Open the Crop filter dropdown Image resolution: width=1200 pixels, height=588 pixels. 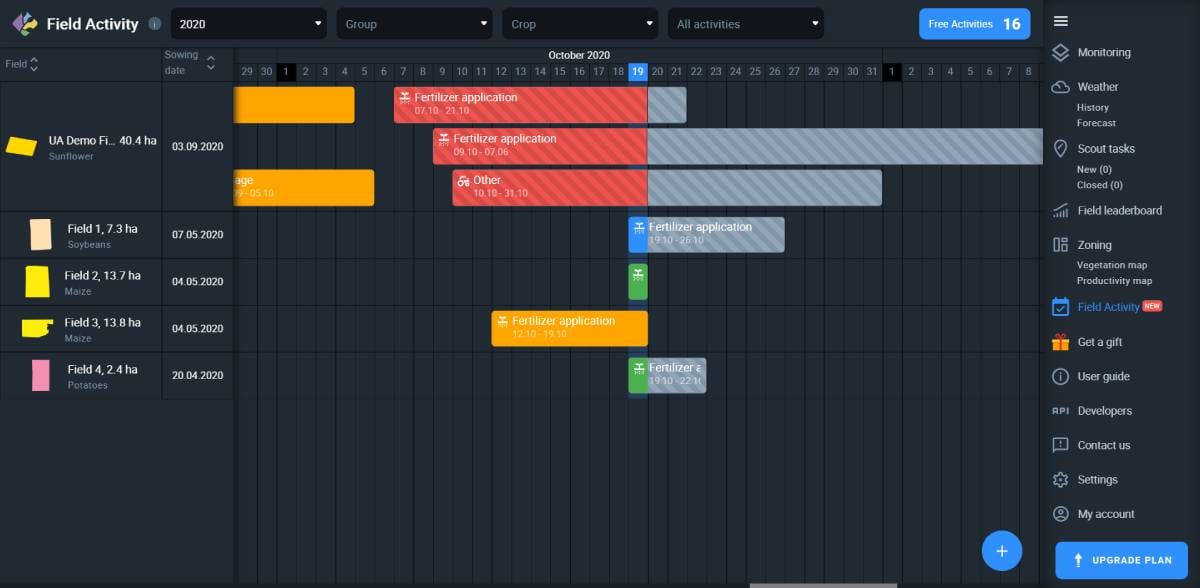(x=580, y=23)
